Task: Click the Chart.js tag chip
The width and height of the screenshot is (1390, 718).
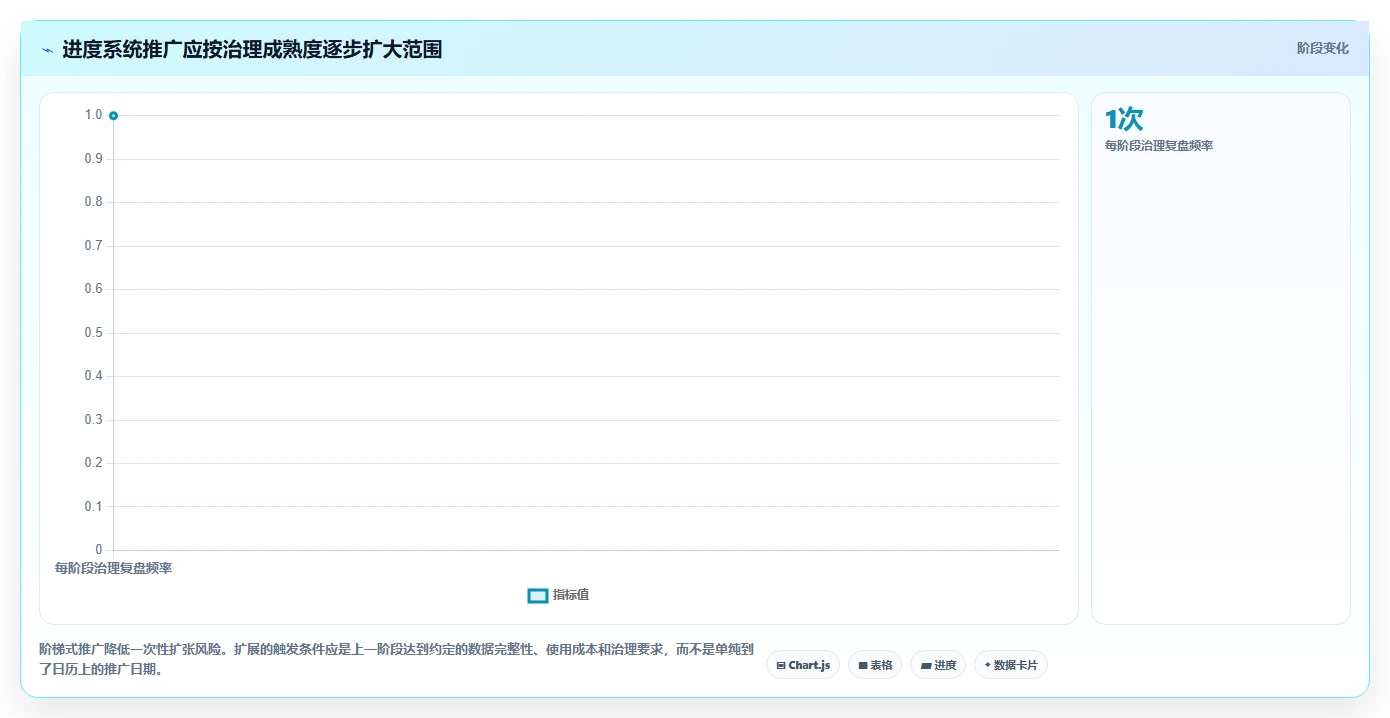Action: (803, 665)
